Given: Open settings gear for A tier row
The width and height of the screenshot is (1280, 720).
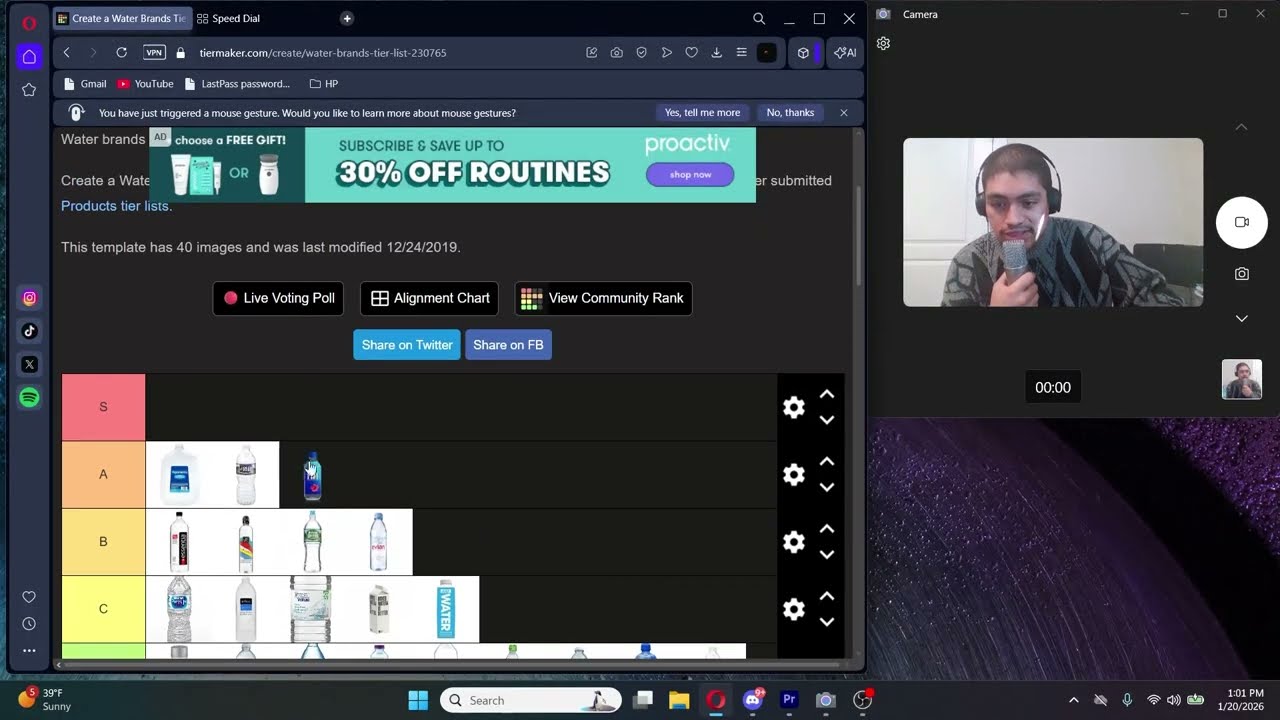Looking at the screenshot, I should pos(794,475).
